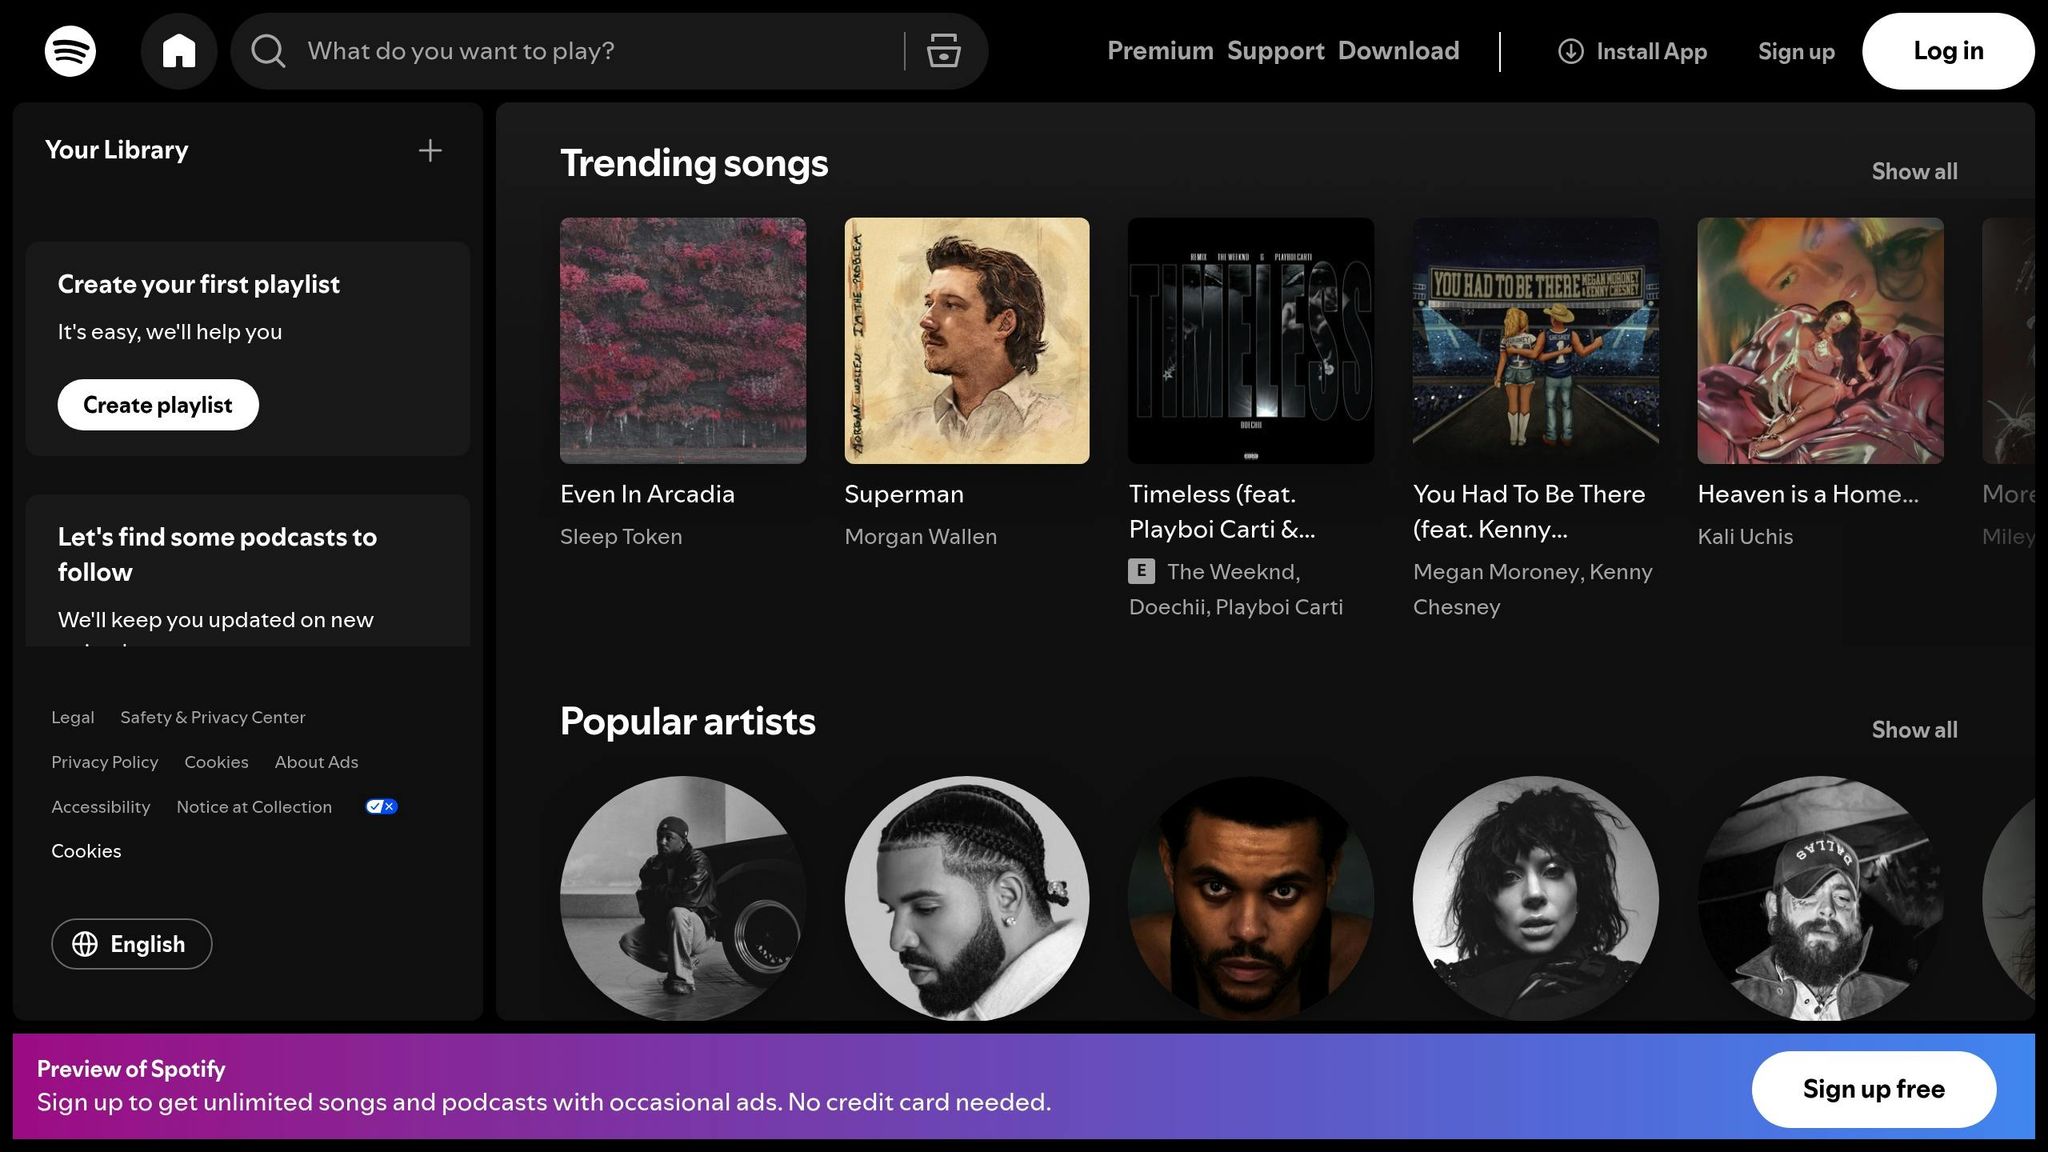Click the Install App download icon

coord(1570,51)
